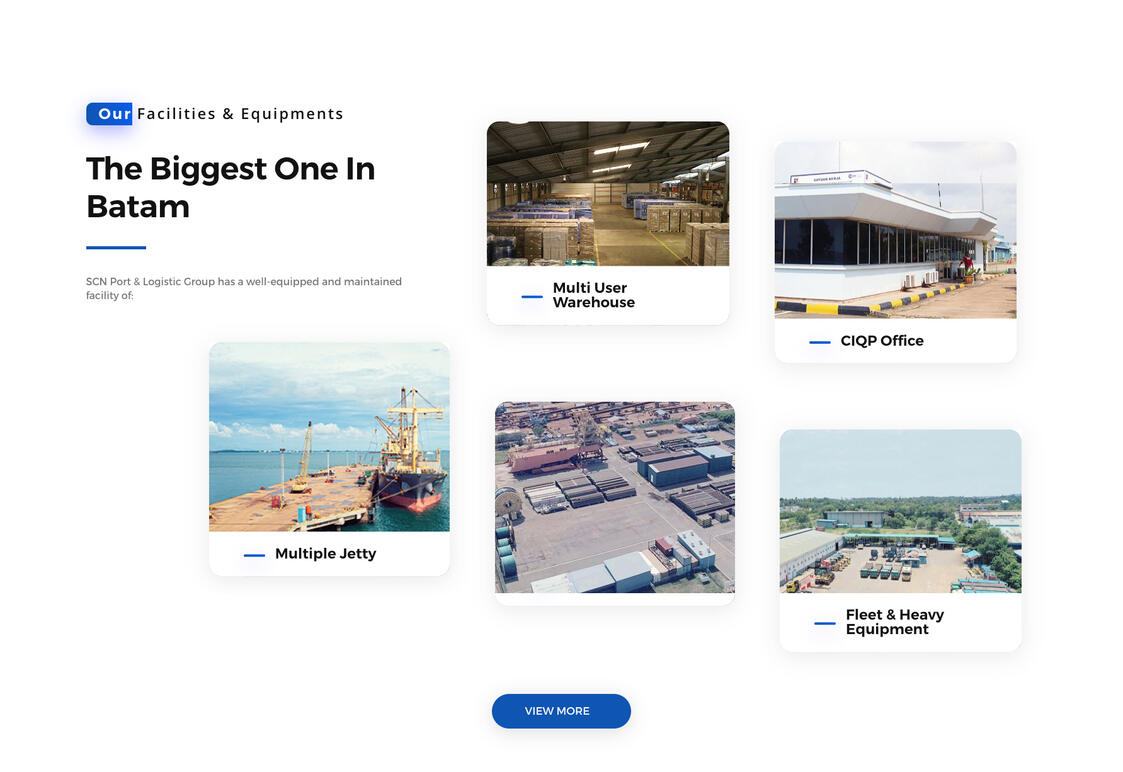Viewport: 1123px width, 772px height.
Task: Click white caption strip below aerial yard photo
Action: pos(614,599)
